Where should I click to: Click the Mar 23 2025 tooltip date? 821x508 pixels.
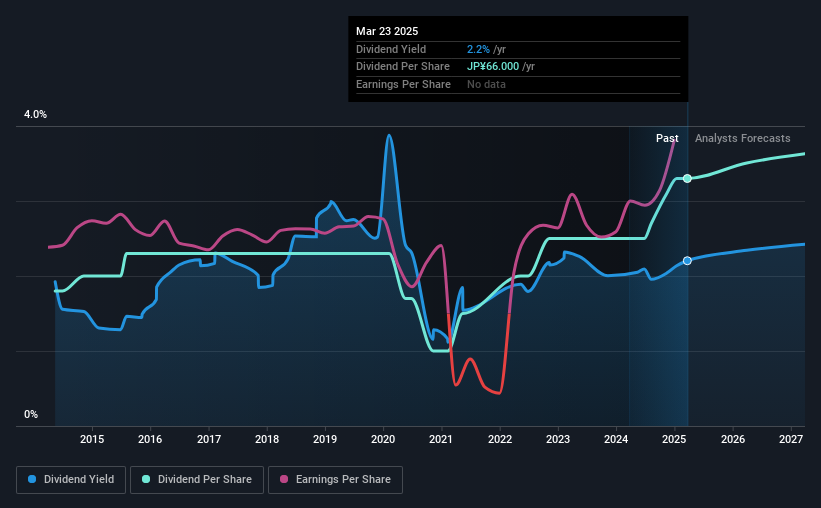[387, 31]
